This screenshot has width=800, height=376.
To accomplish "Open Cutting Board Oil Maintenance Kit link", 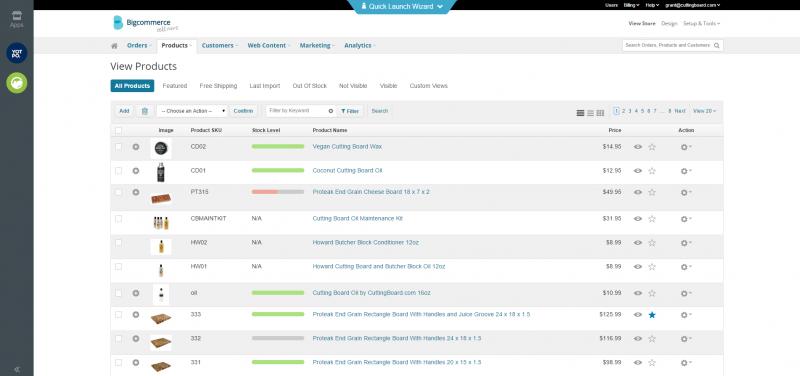I will coord(358,218).
